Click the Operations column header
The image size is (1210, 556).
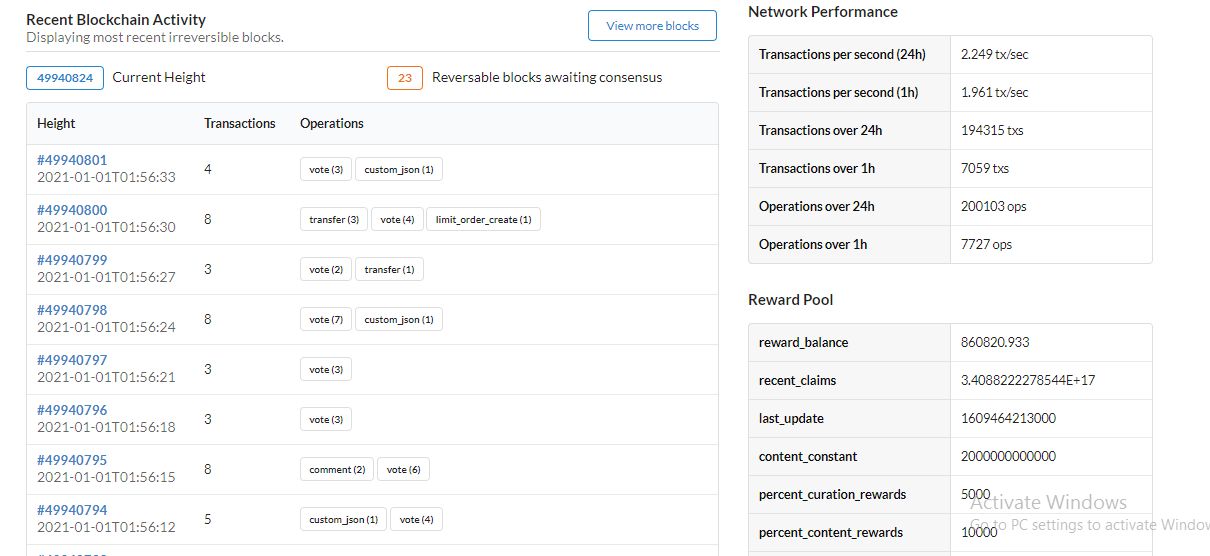point(332,123)
